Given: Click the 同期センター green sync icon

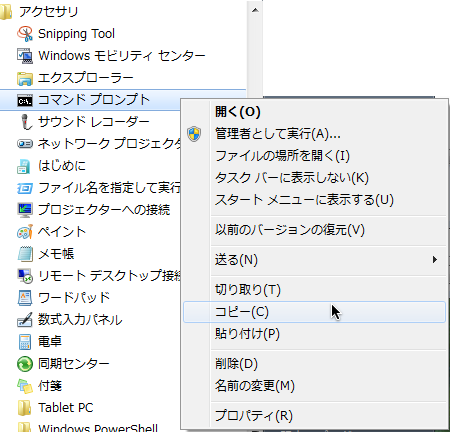Looking at the screenshot, I should coord(25,364).
